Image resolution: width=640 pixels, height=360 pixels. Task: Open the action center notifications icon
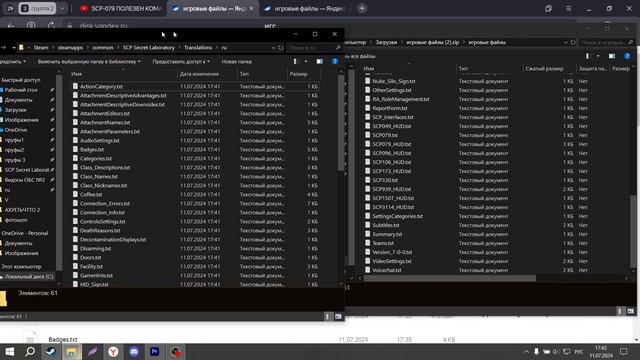pos(624,351)
